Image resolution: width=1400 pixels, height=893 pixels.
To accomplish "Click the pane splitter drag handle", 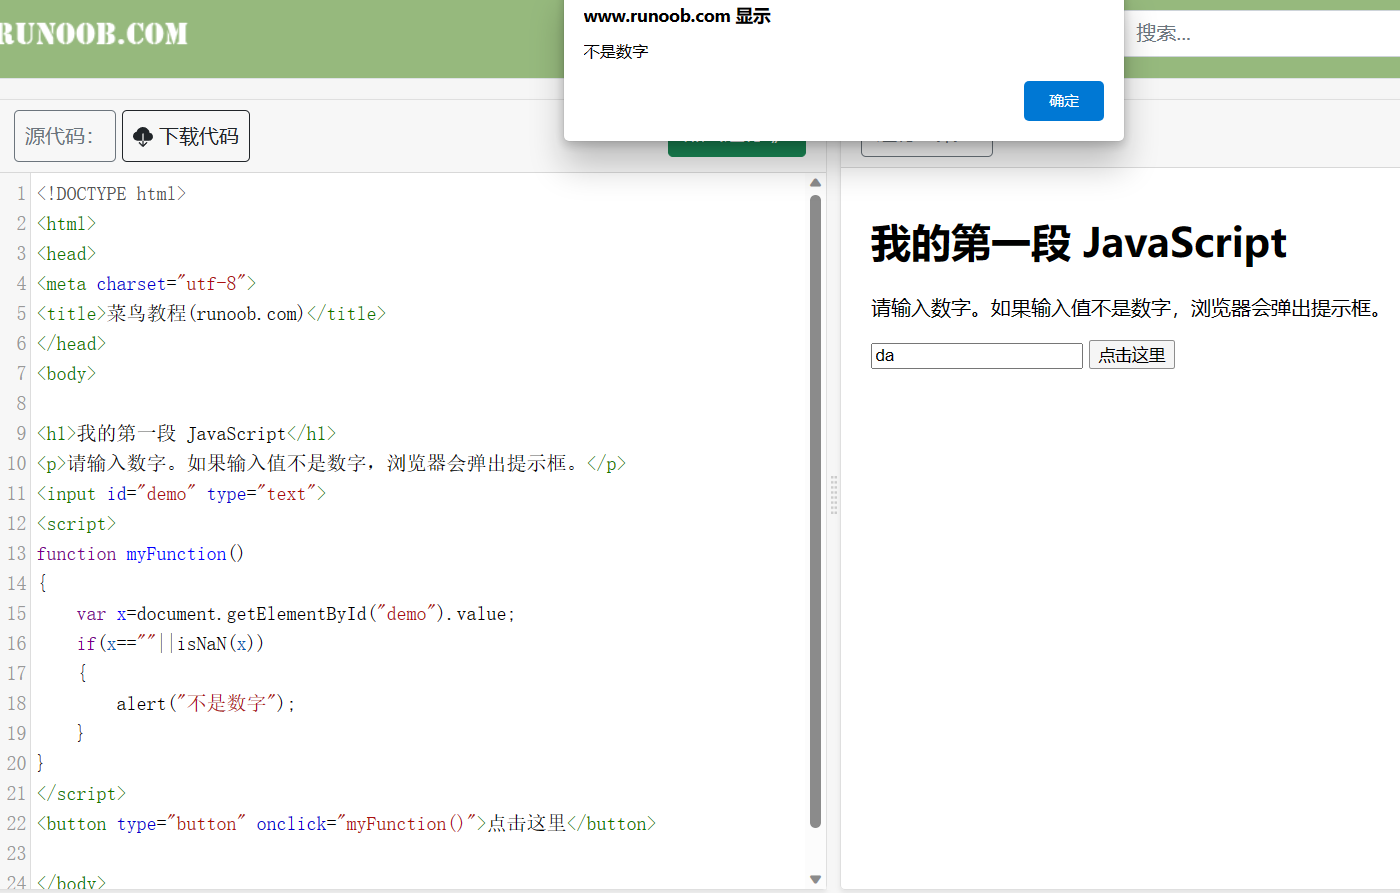I will pos(834,495).
